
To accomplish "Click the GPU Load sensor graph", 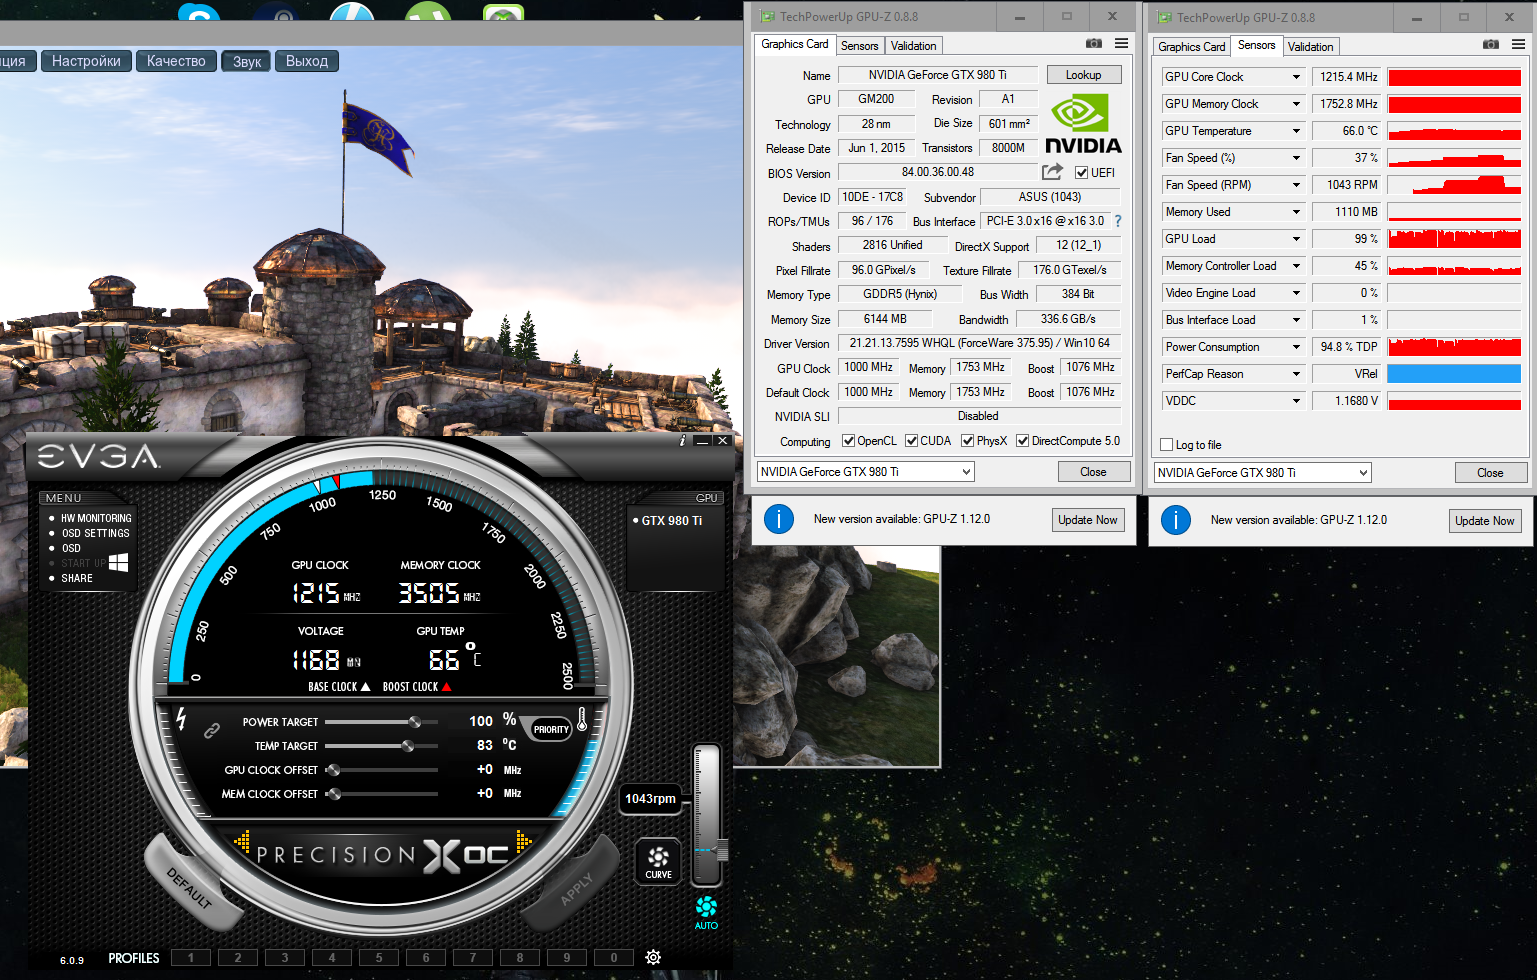I will click(1454, 239).
